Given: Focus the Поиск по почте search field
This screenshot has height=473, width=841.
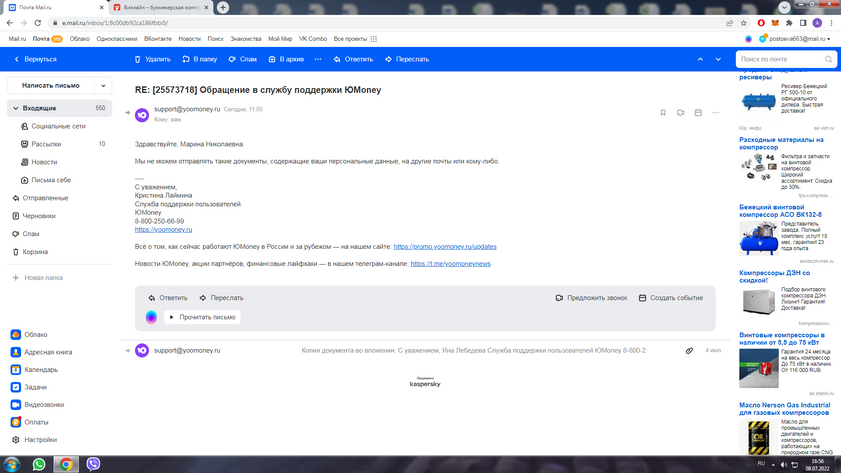Looking at the screenshot, I should [786, 59].
